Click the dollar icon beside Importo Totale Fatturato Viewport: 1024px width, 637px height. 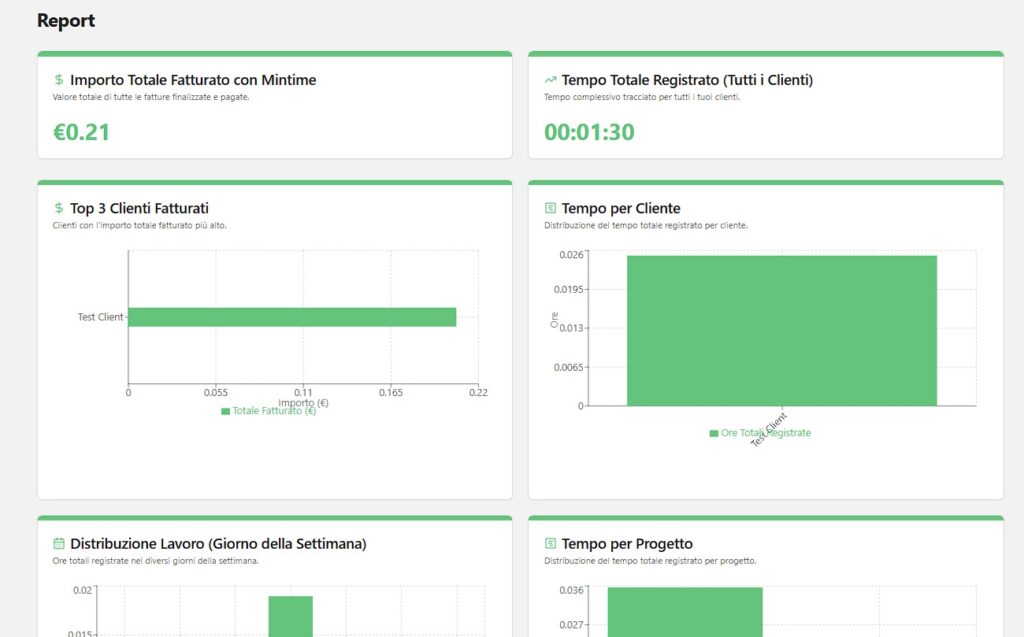tap(59, 80)
